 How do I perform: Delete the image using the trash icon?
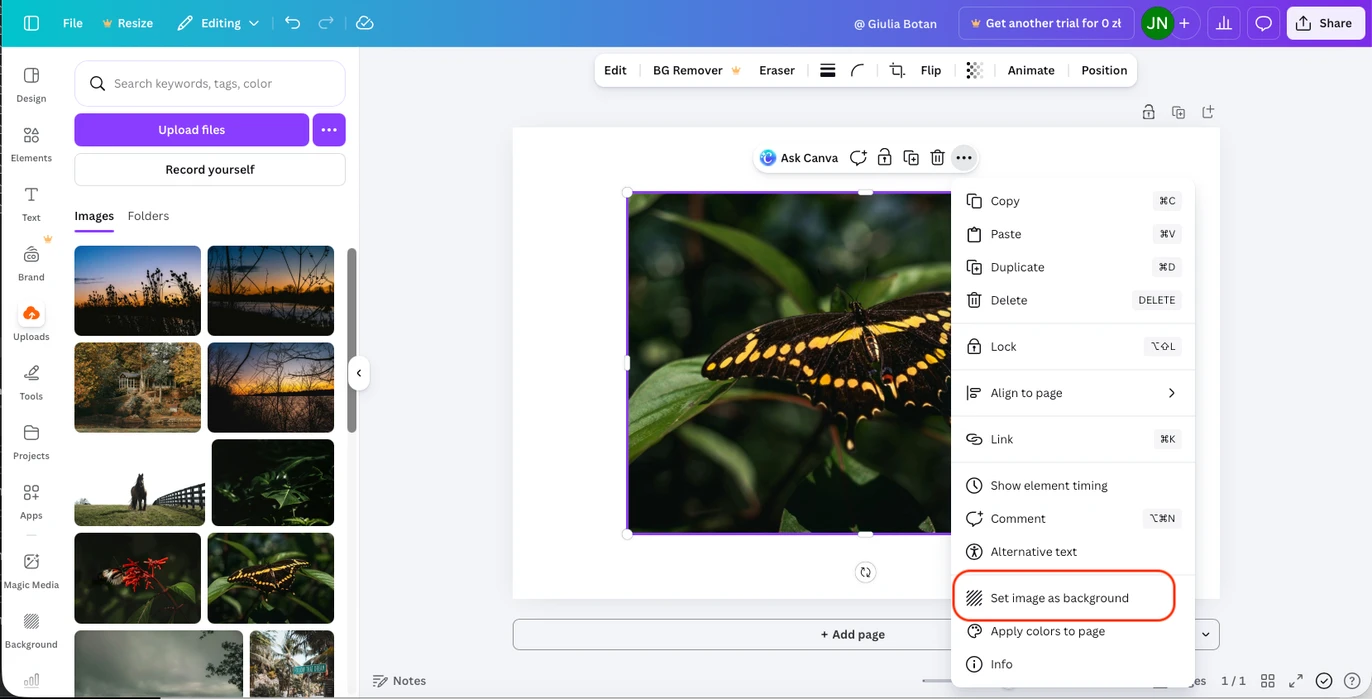937,157
